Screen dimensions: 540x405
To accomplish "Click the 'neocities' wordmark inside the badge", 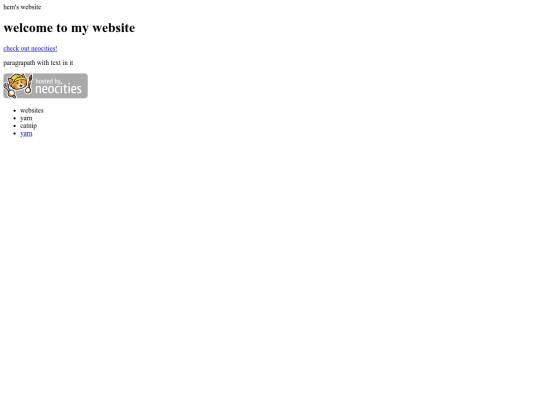I will pos(58,89).
